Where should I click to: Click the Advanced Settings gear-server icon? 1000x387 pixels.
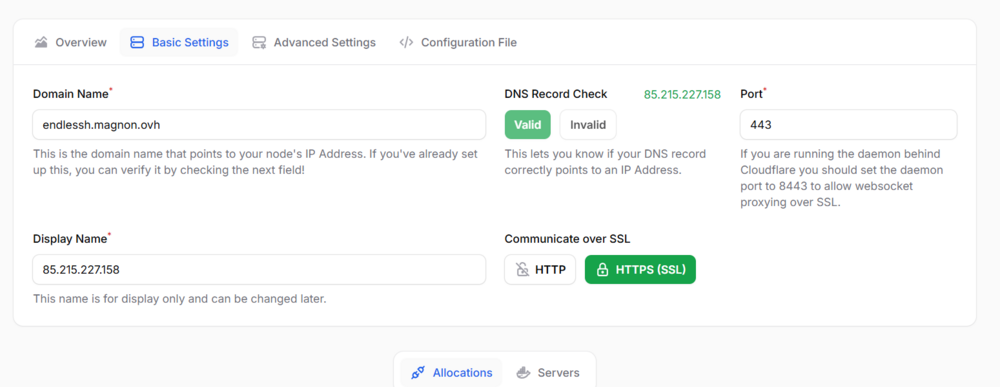point(259,43)
